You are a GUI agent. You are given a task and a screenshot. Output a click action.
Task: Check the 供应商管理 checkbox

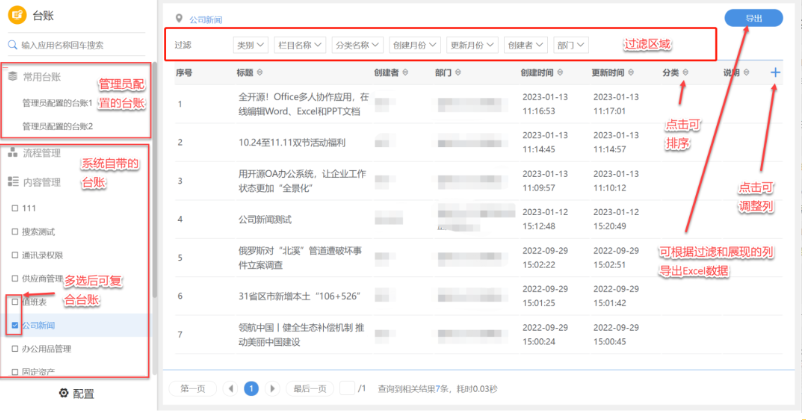[x=15, y=279]
